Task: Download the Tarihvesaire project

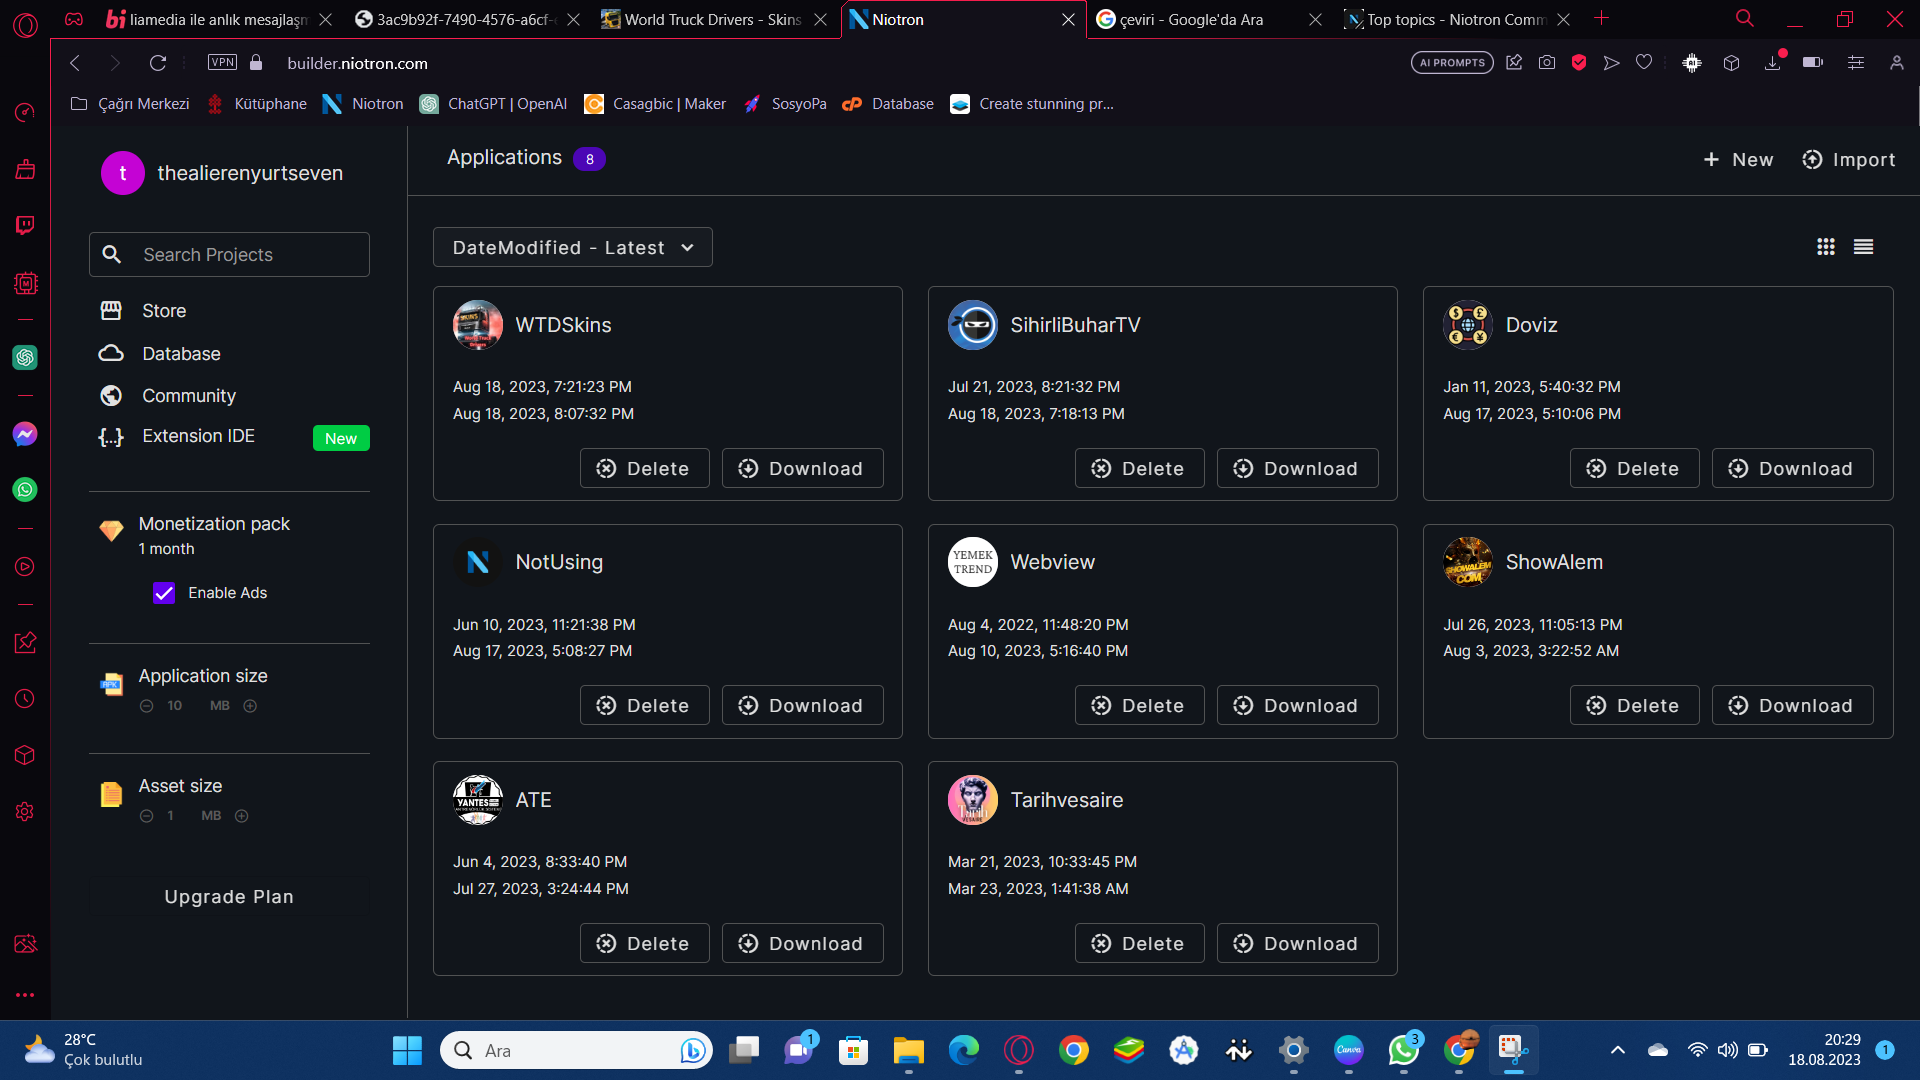Action: click(x=1297, y=943)
